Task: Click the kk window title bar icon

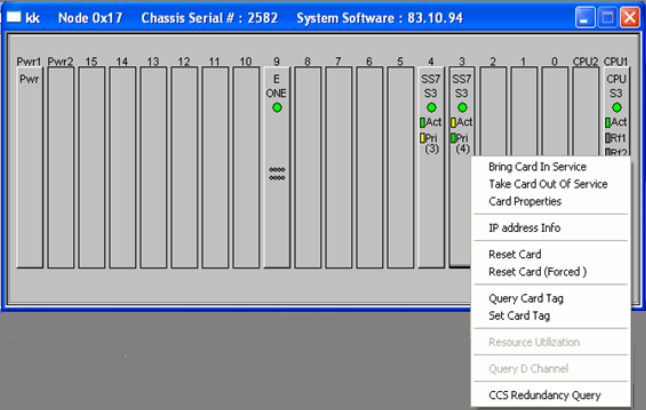Action: pos(14,17)
